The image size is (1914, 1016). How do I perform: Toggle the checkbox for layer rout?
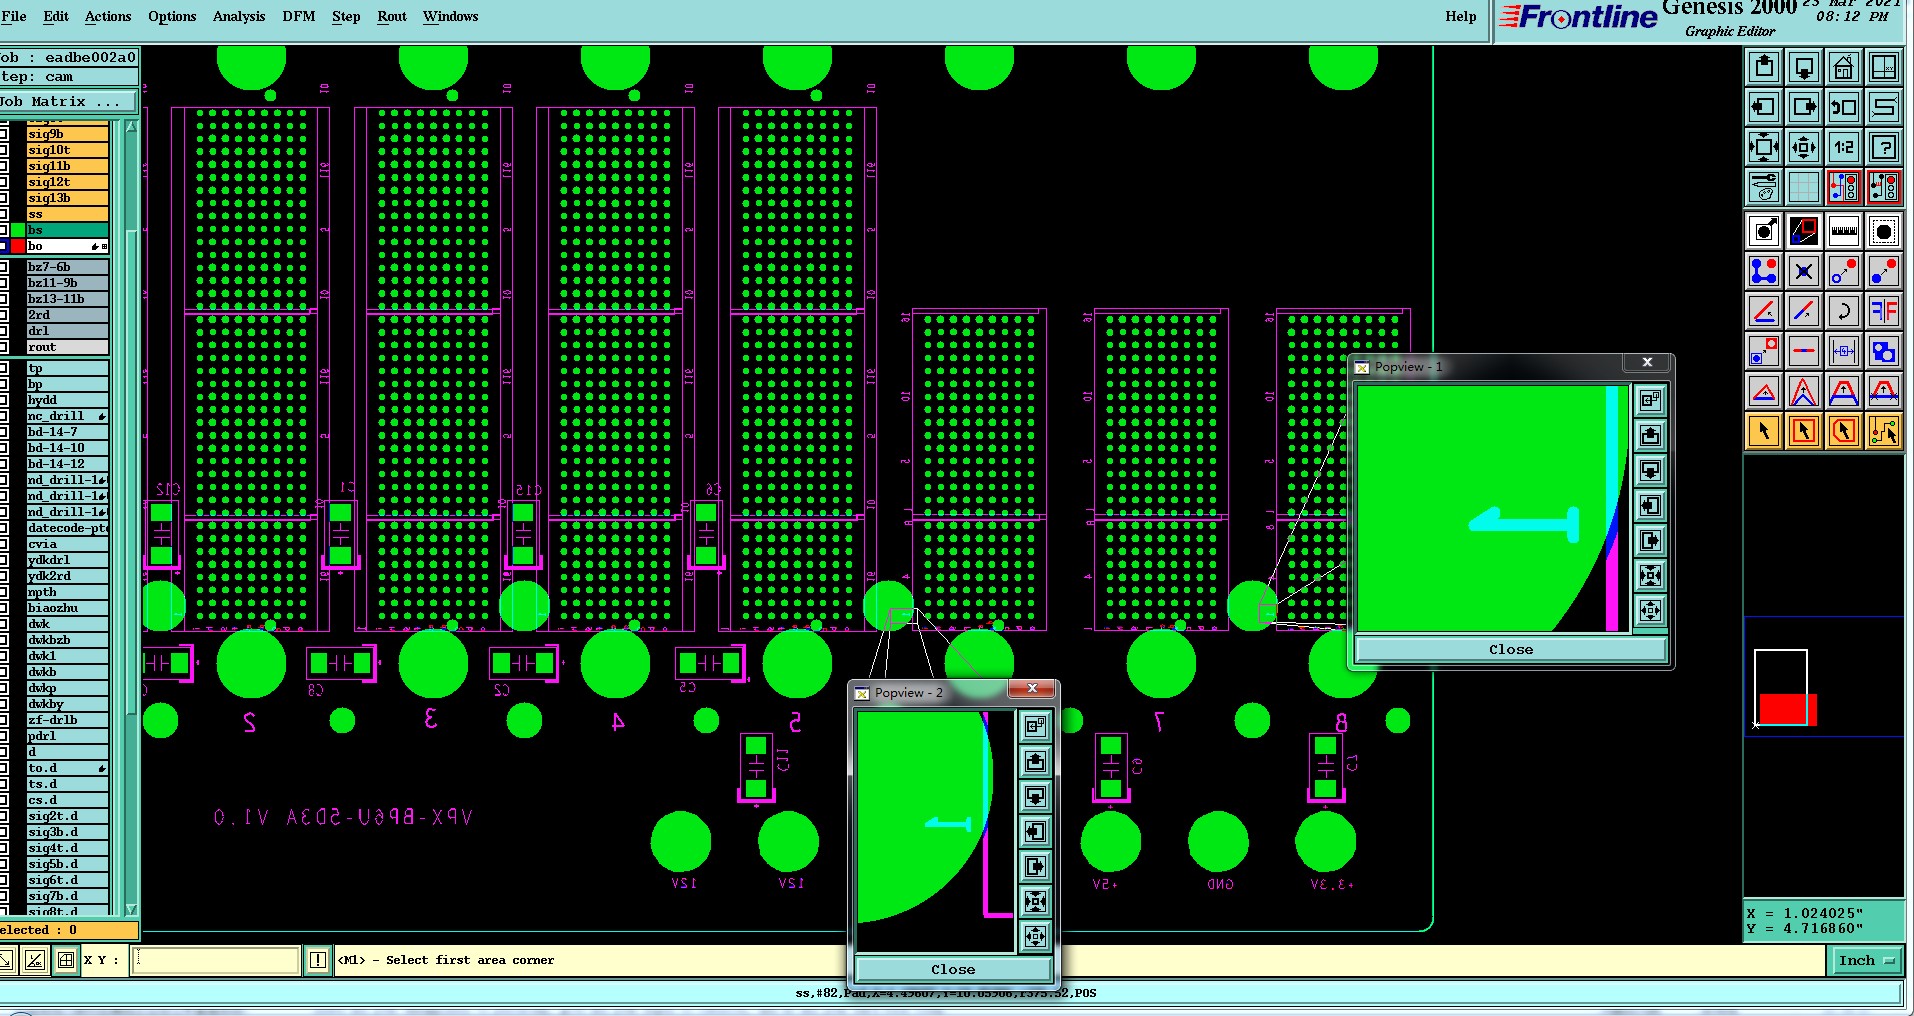click(x=4, y=347)
